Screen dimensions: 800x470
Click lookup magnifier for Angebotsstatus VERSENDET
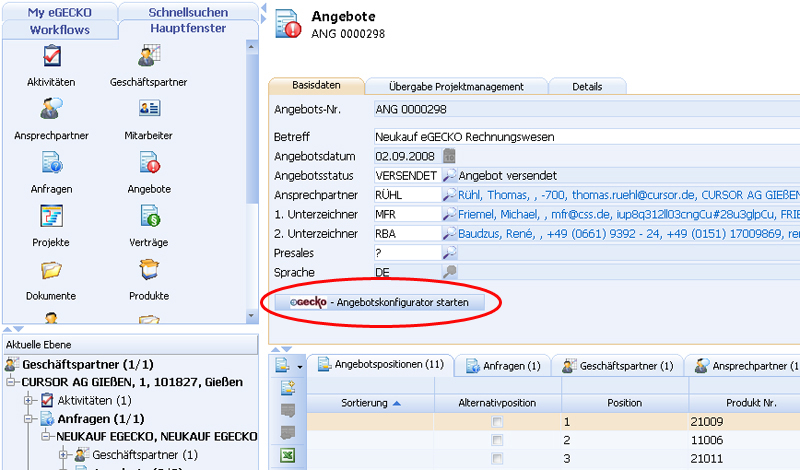tap(449, 175)
